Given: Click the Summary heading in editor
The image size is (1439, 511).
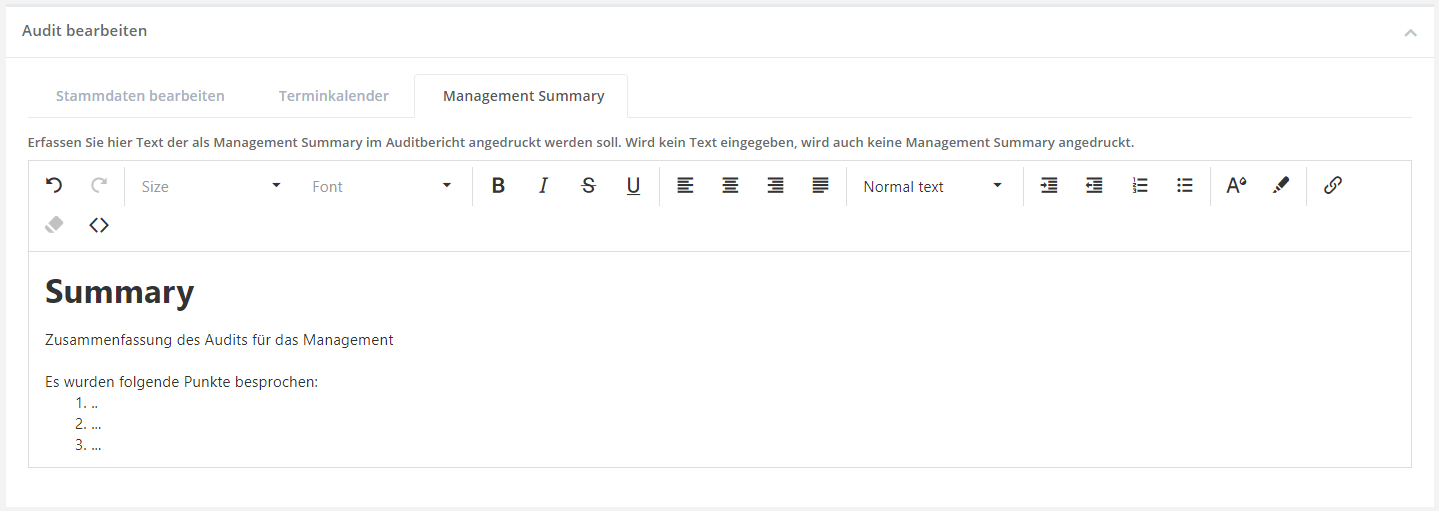Looking at the screenshot, I should coord(120,292).
